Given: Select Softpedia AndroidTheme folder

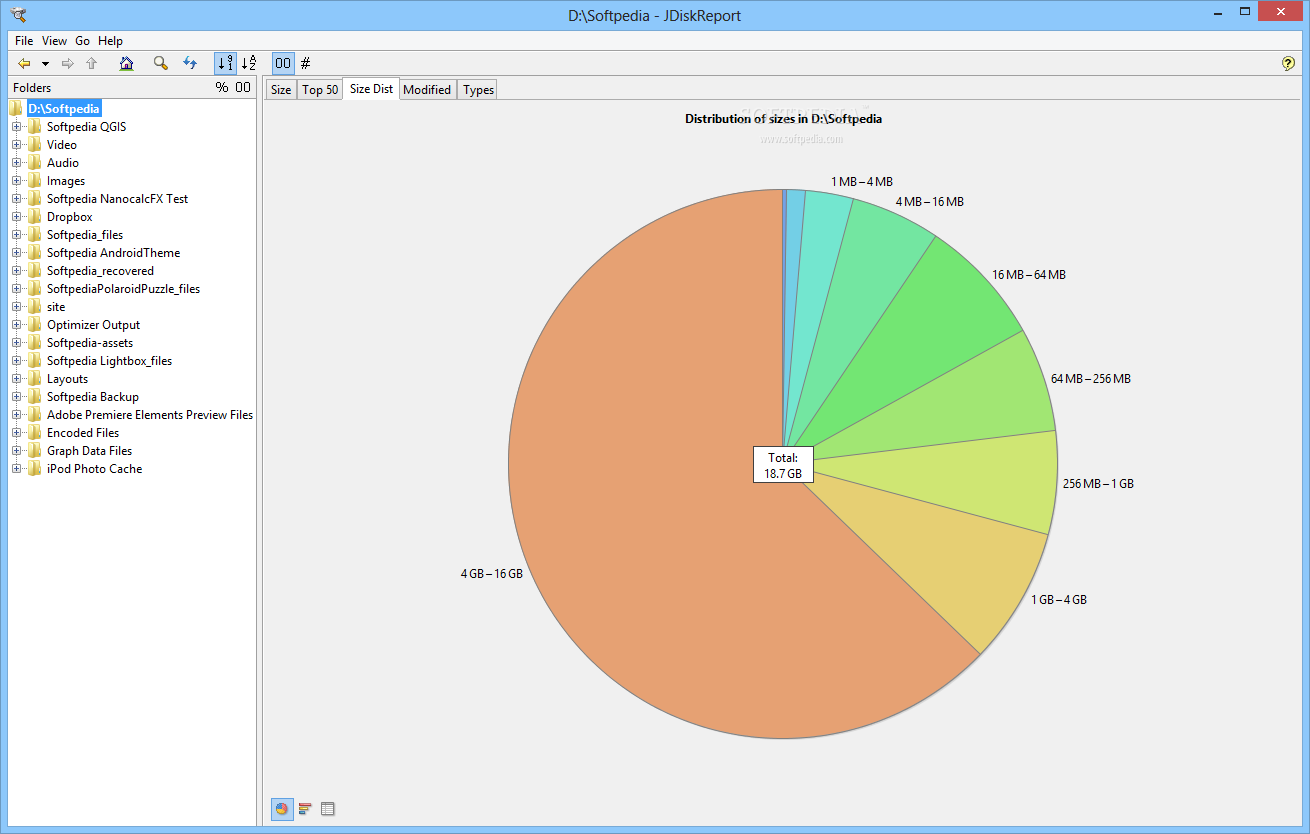Looking at the screenshot, I should click(113, 253).
